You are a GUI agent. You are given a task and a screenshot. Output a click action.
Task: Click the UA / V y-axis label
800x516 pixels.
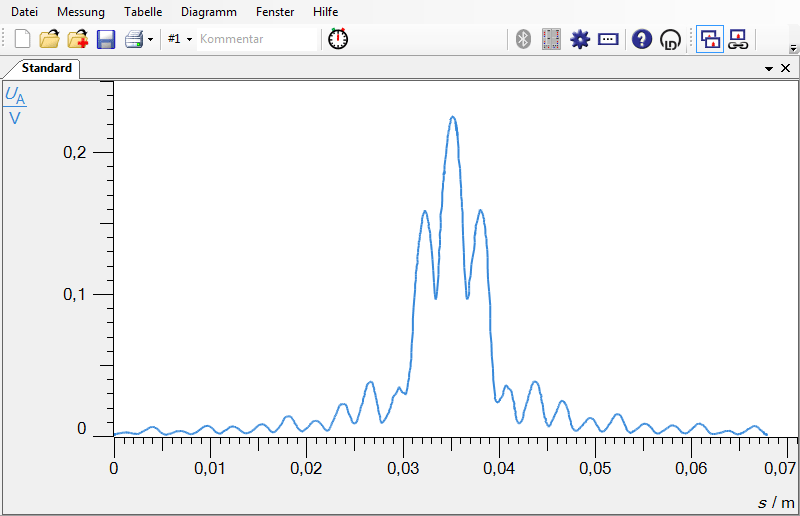tap(15, 106)
